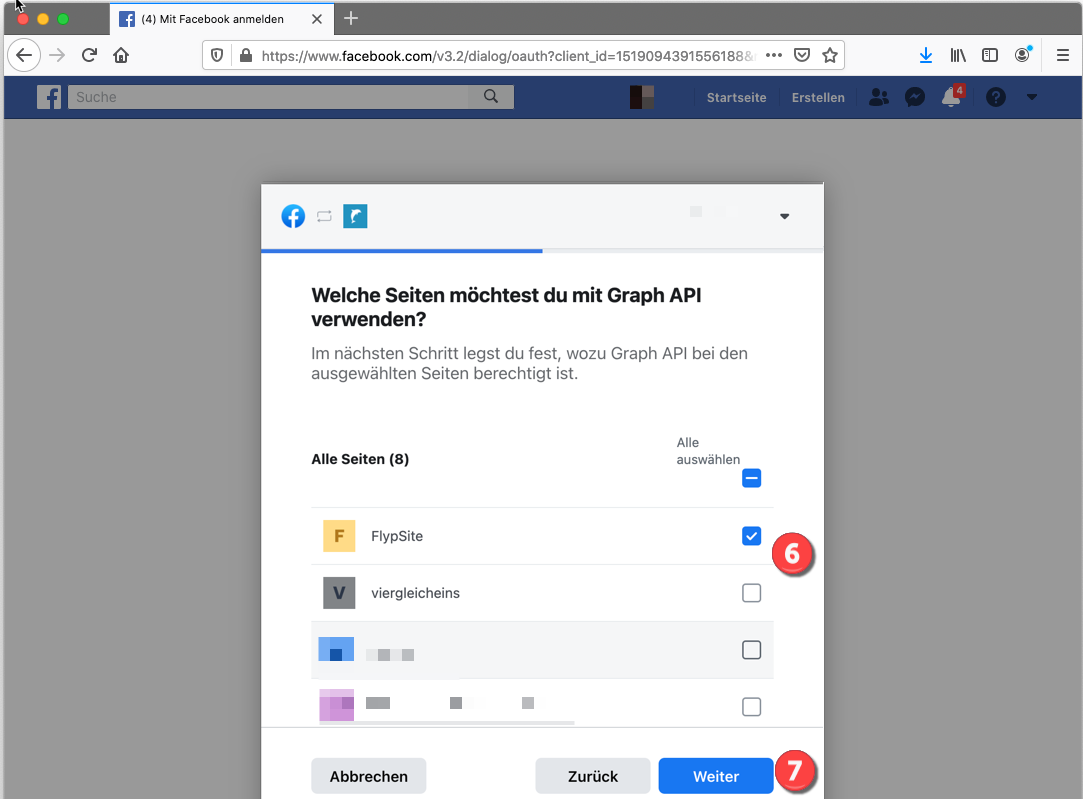This screenshot has height=799, width=1083.
Task: Go to Startseite
Action: [x=736, y=97]
